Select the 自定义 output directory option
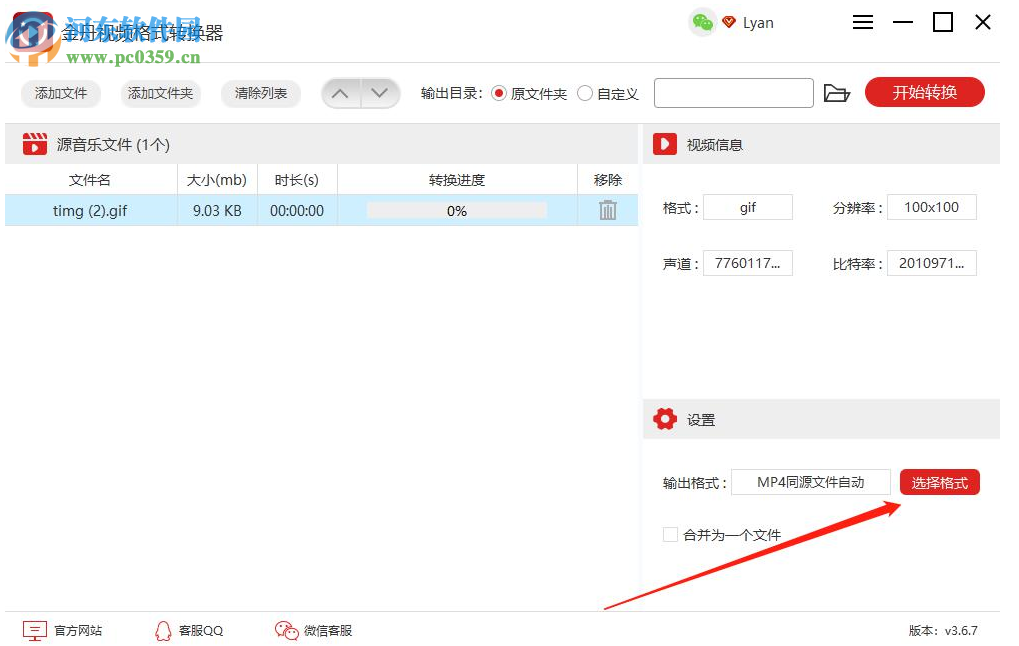 (584, 93)
